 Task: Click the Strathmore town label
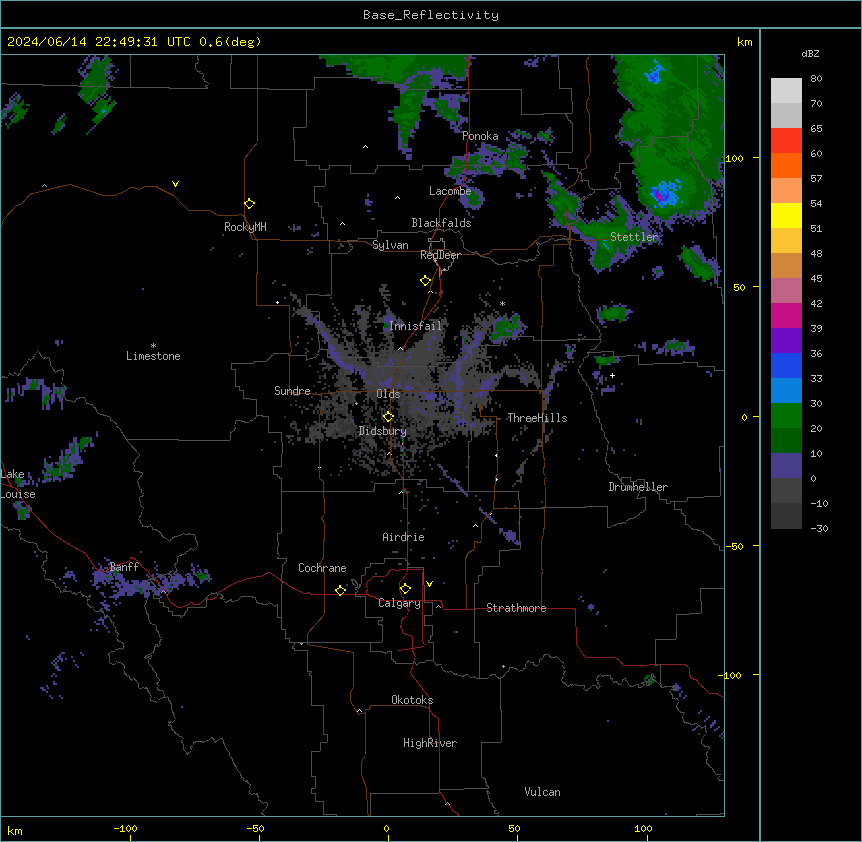click(x=516, y=608)
